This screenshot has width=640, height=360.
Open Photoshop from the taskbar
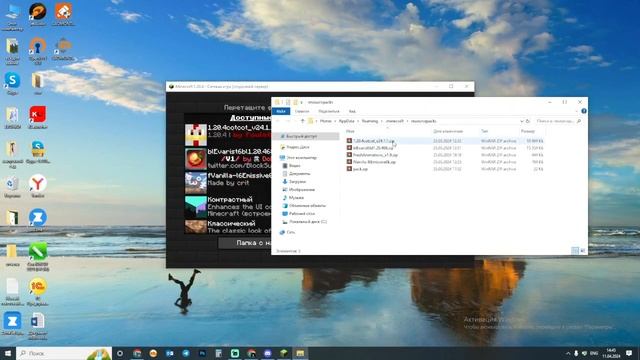click(202, 353)
